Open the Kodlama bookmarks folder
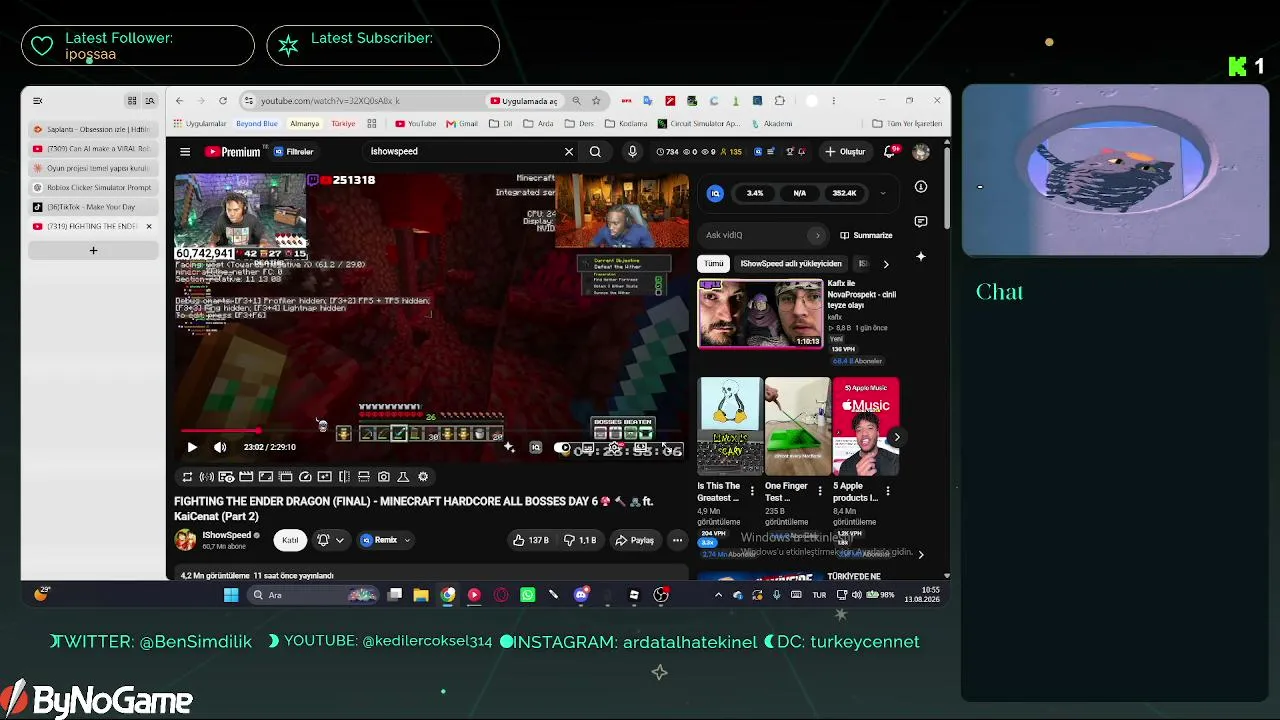Image resolution: width=1280 pixels, height=720 pixels. tap(627, 124)
